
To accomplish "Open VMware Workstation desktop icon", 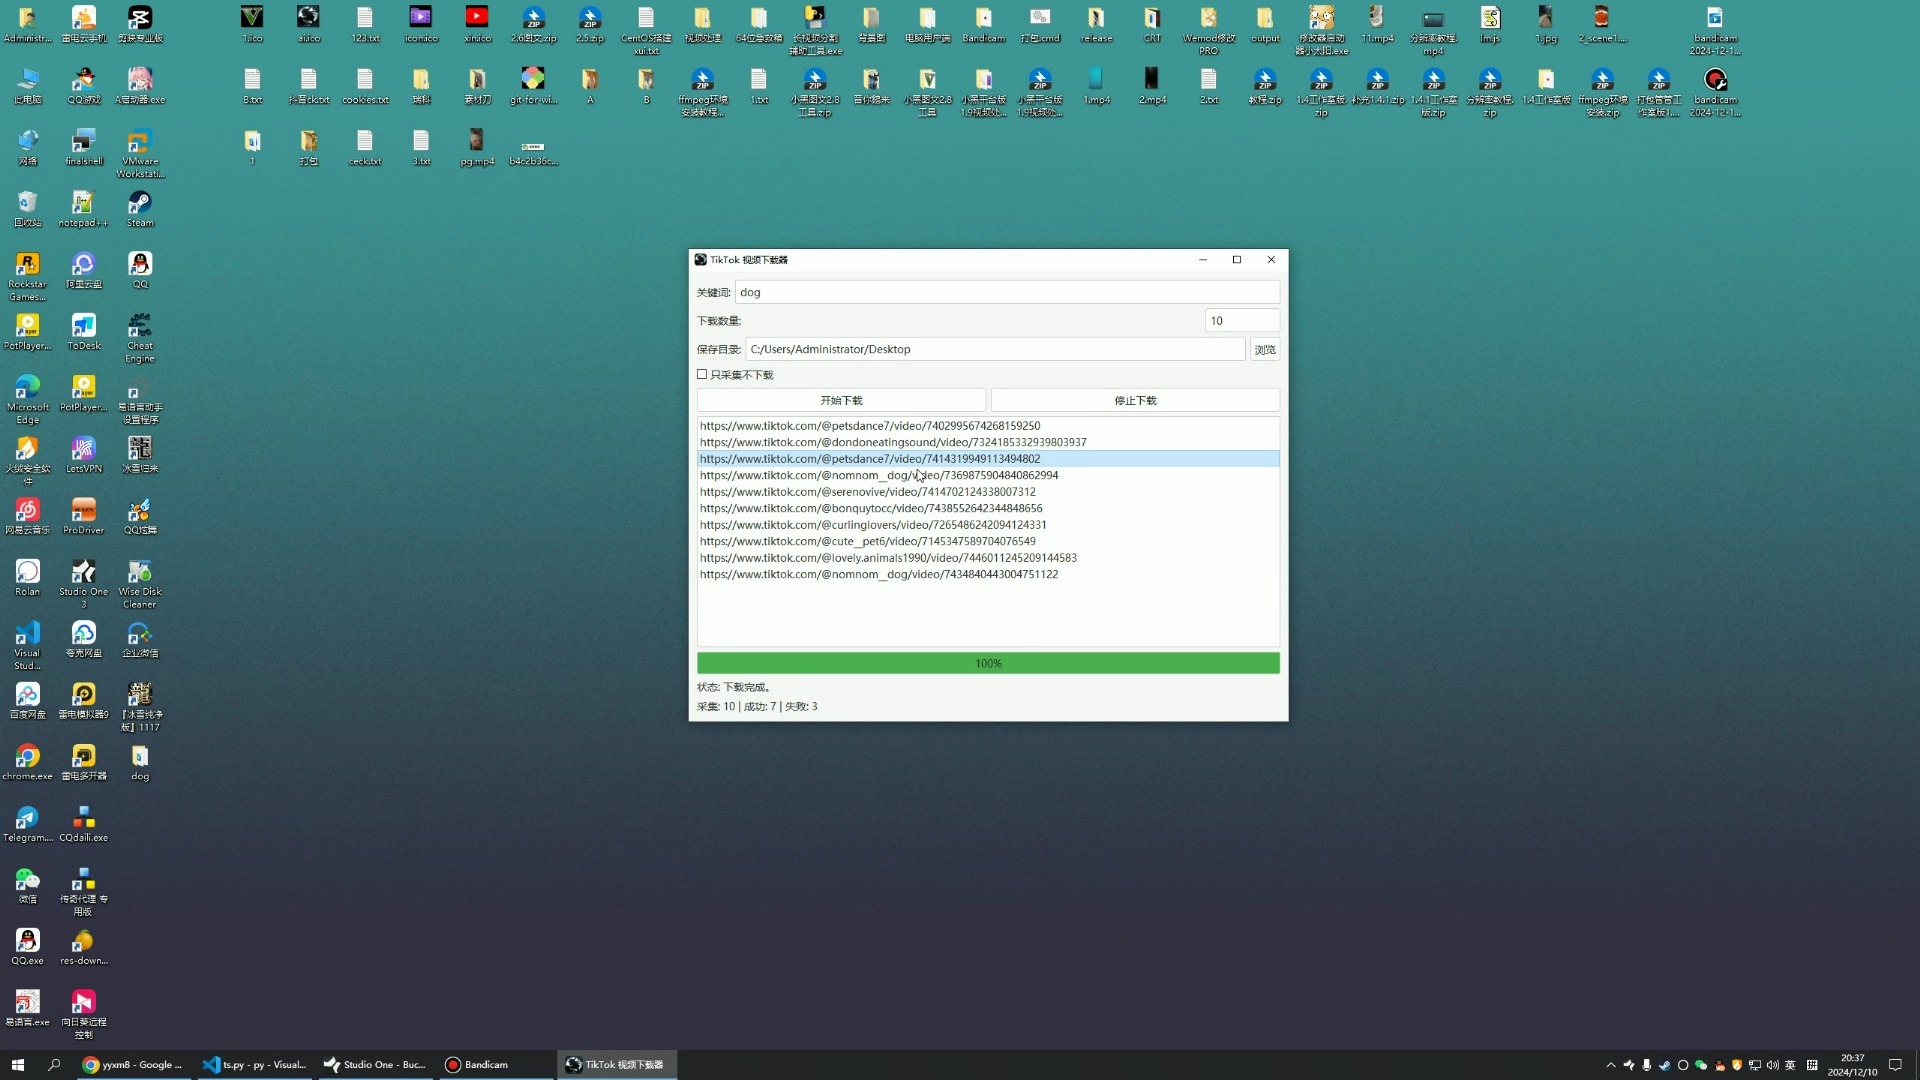I will pyautogui.click(x=140, y=153).
